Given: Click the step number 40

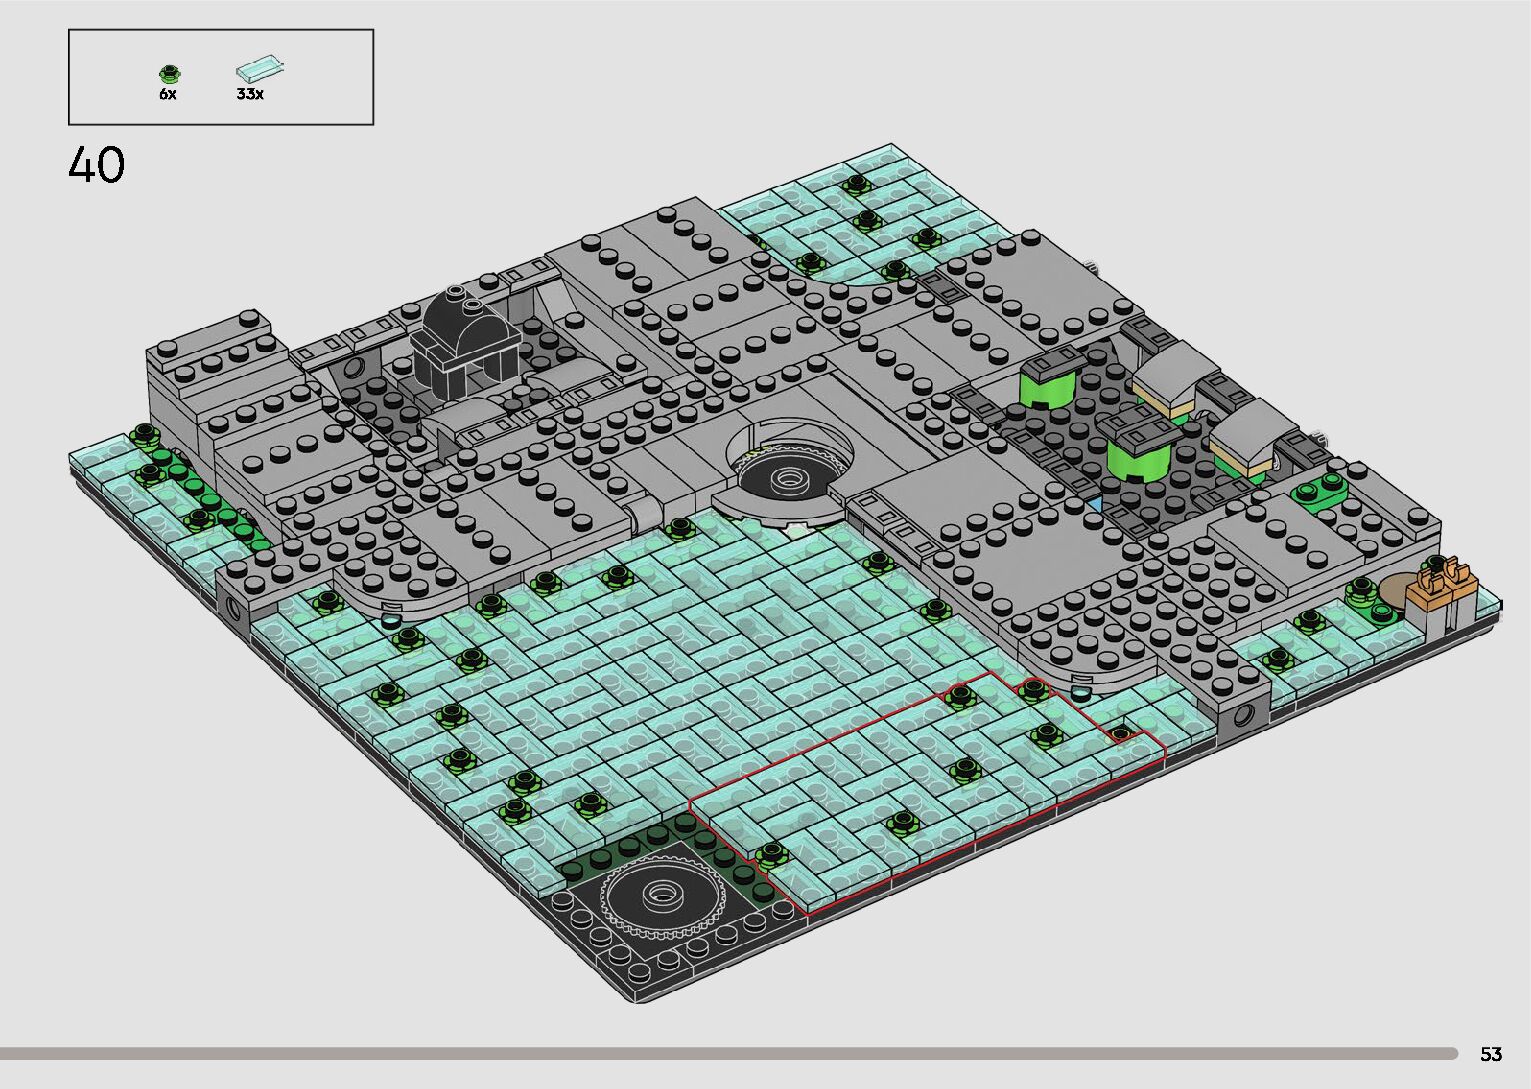Looking at the screenshot, I should [97, 165].
